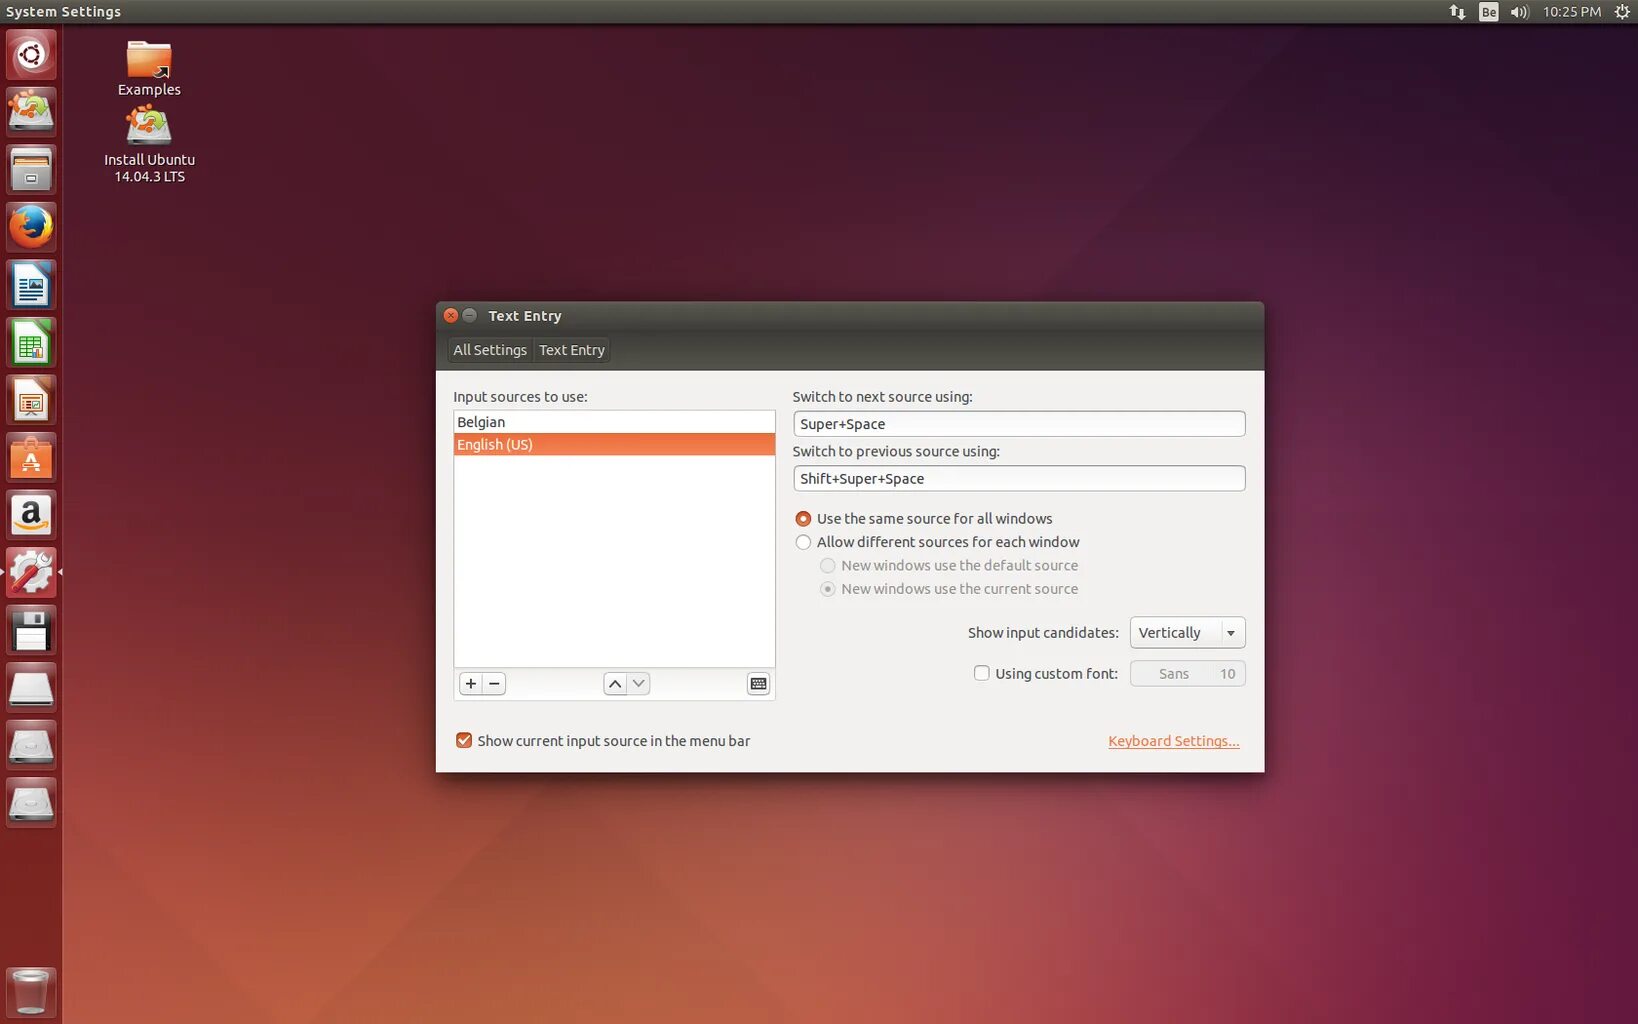Click Shift+Super+Space previous source shortcut field
The width and height of the screenshot is (1638, 1024).
[x=1019, y=479]
